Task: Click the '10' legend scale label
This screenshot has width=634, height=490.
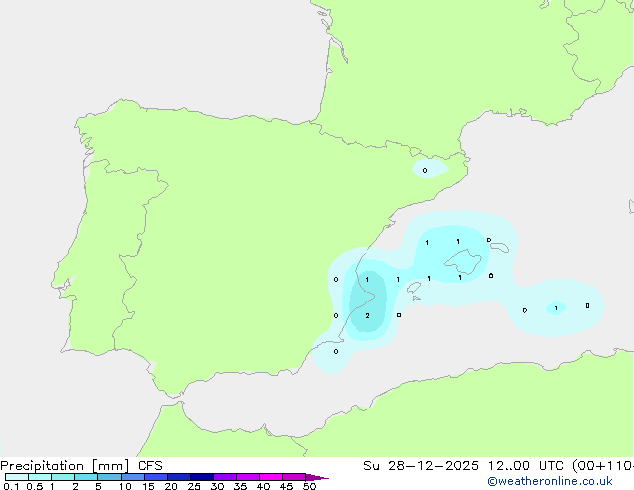Action: [x=125, y=486]
